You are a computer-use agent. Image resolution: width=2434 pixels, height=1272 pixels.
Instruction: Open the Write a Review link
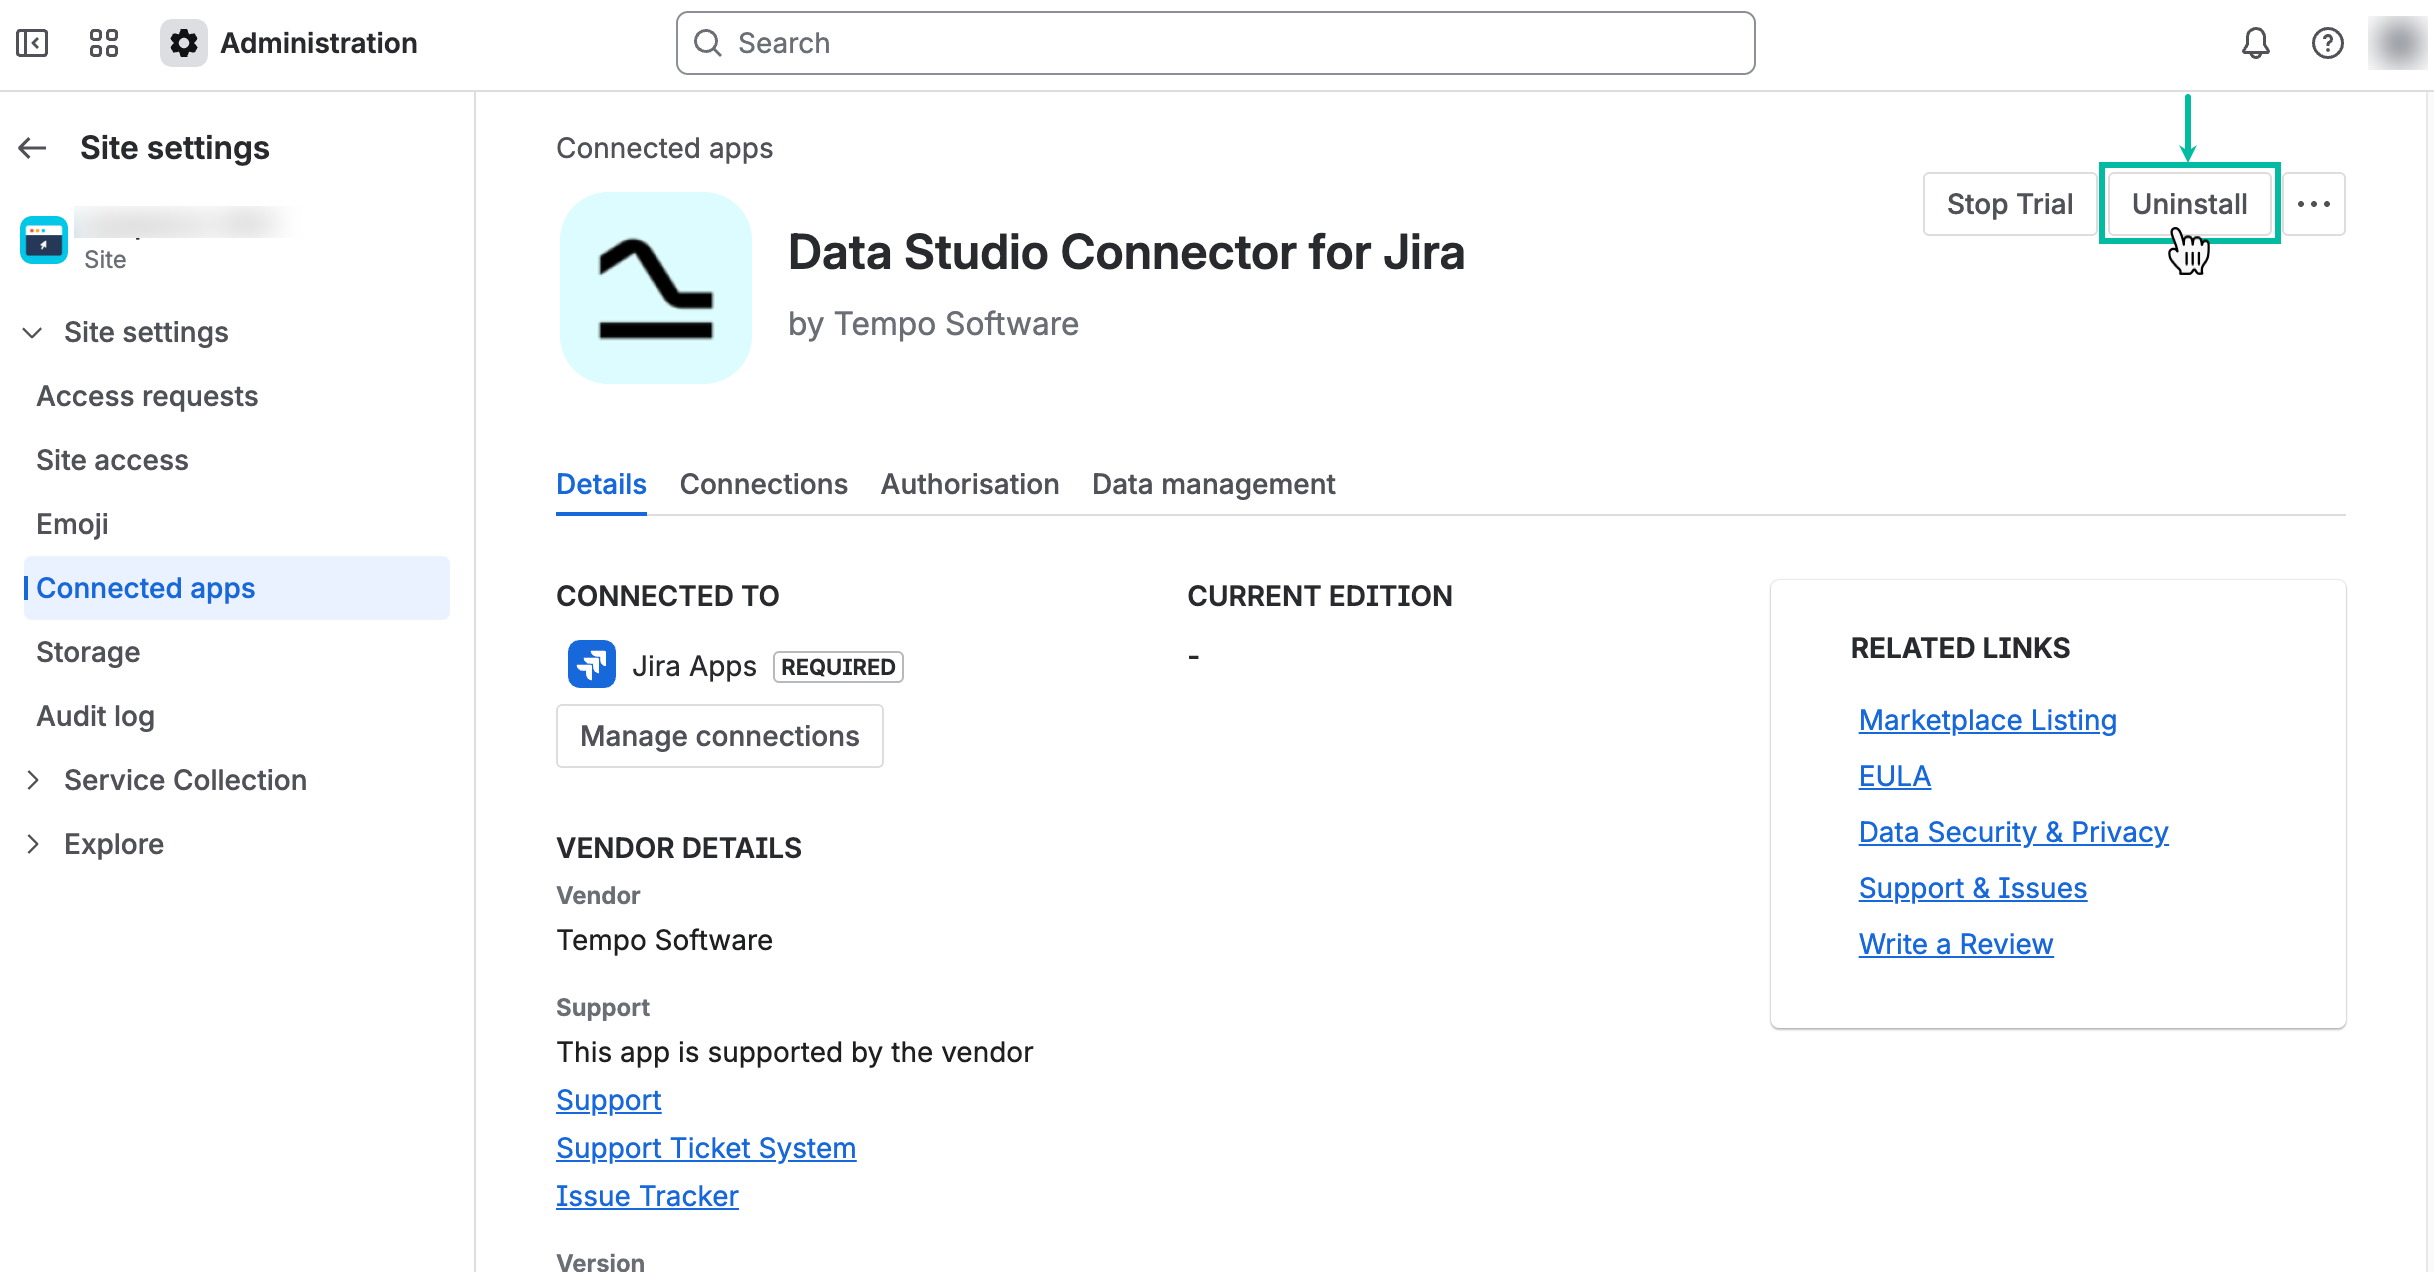pos(1955,944)
